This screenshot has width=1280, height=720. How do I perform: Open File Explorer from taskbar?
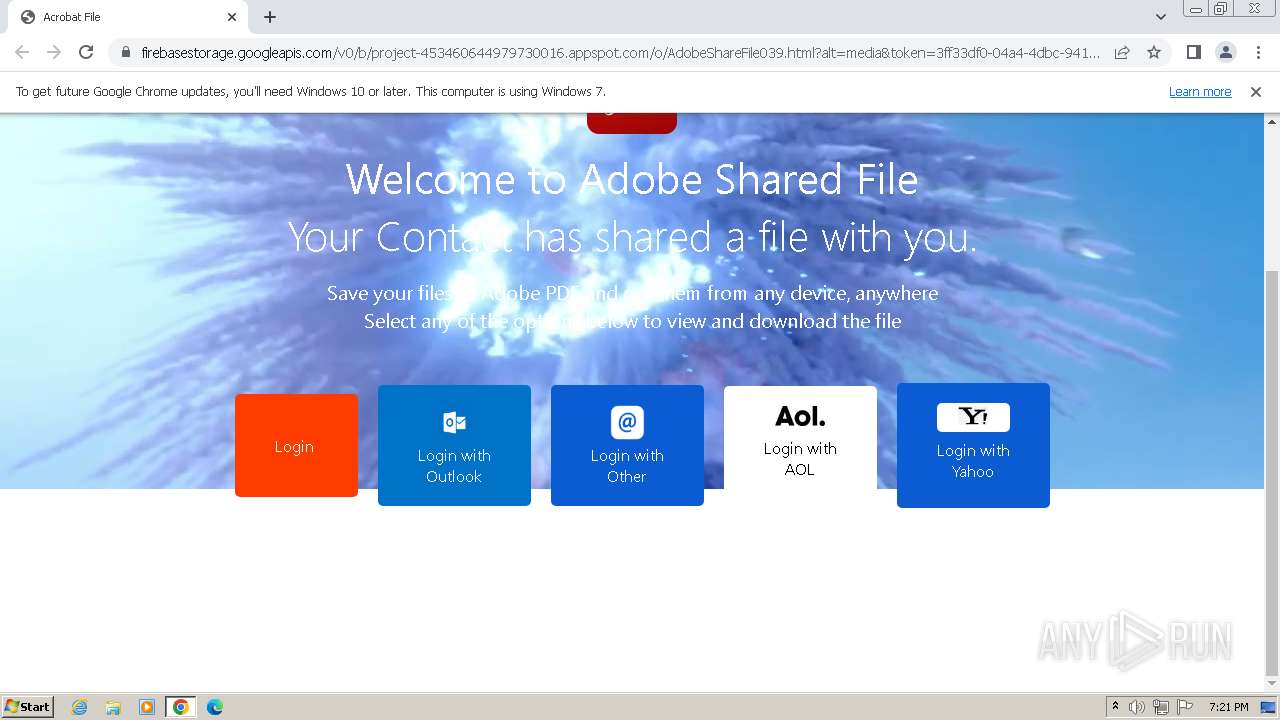point(113,707)
